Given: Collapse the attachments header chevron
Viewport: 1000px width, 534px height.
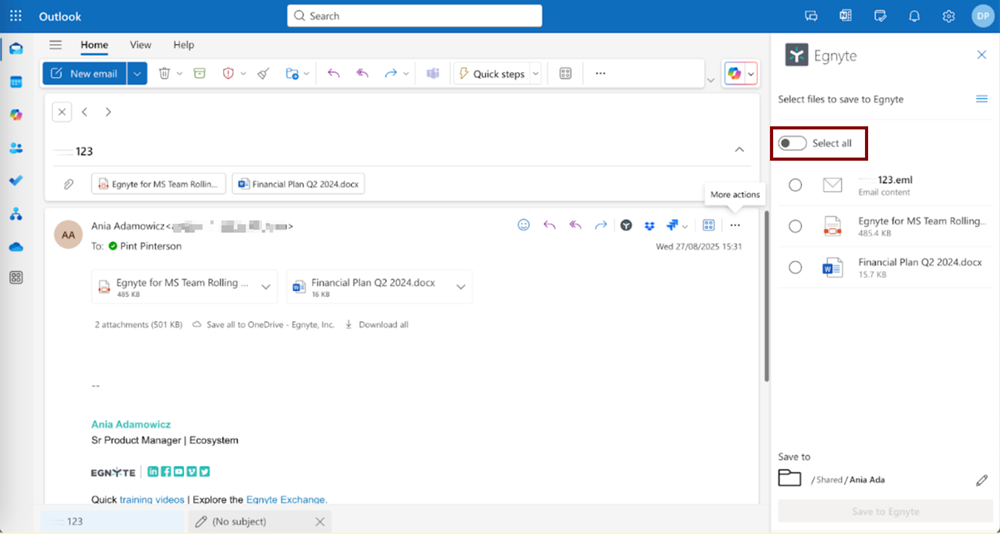Looking at the screenshot, I should click(x=739, y=150).
